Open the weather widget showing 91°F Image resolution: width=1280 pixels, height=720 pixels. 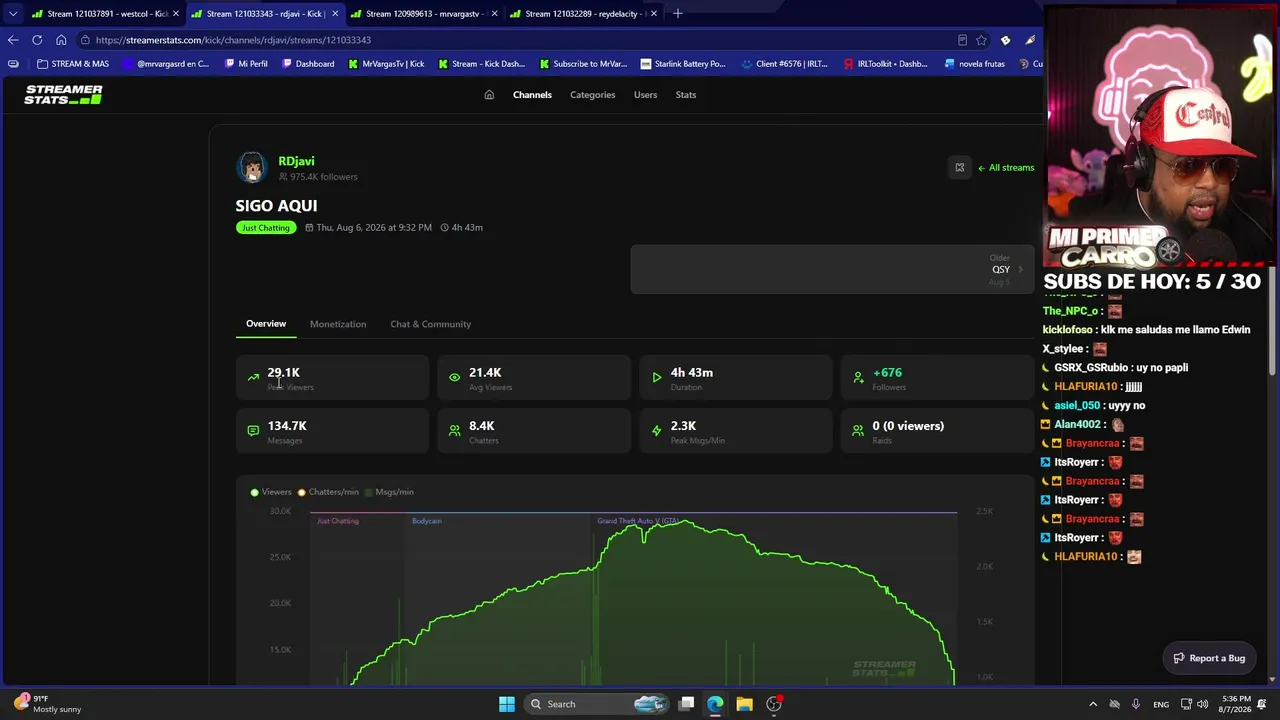(x=48, y=704)
